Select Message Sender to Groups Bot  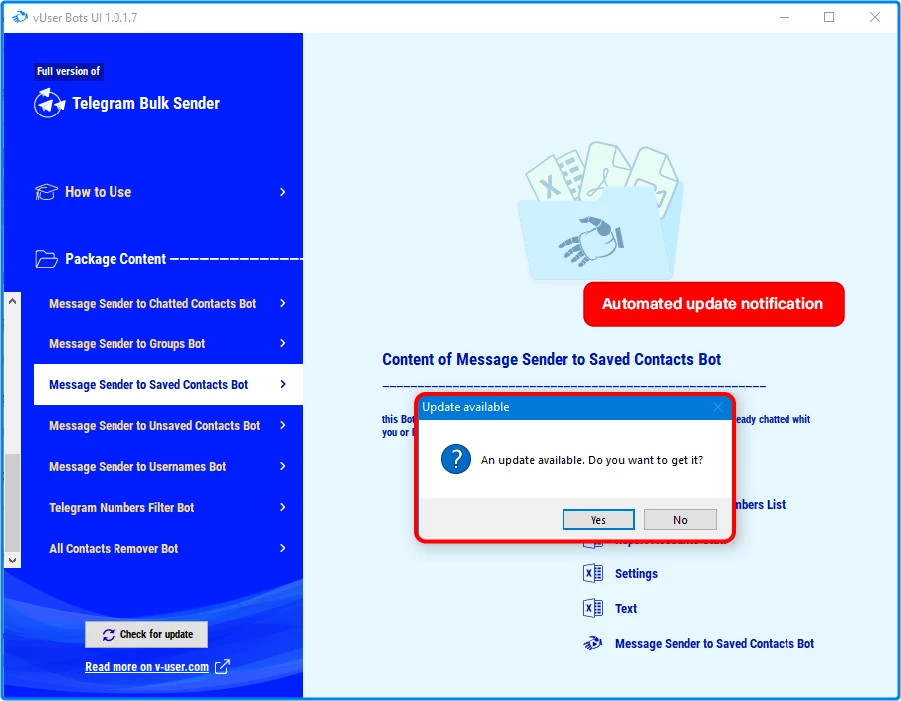point(168,344)
